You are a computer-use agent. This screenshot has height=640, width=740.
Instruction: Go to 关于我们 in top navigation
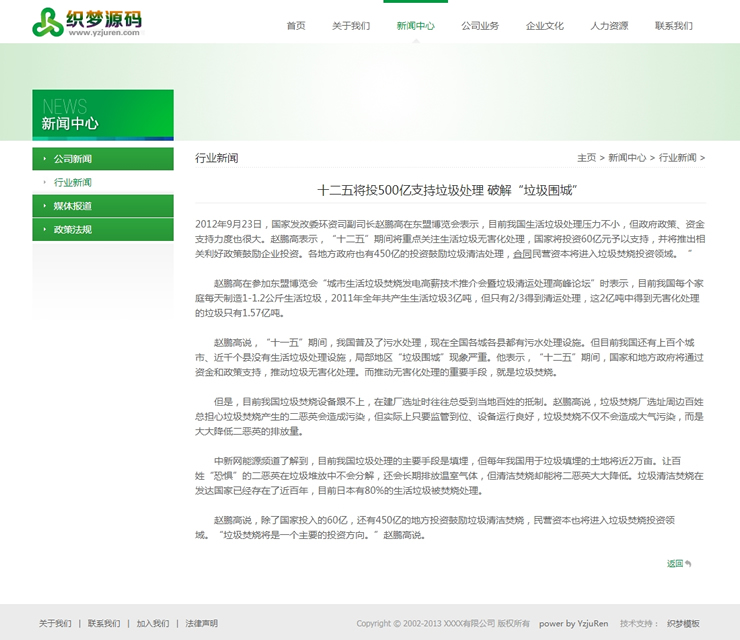coord(351,26)
